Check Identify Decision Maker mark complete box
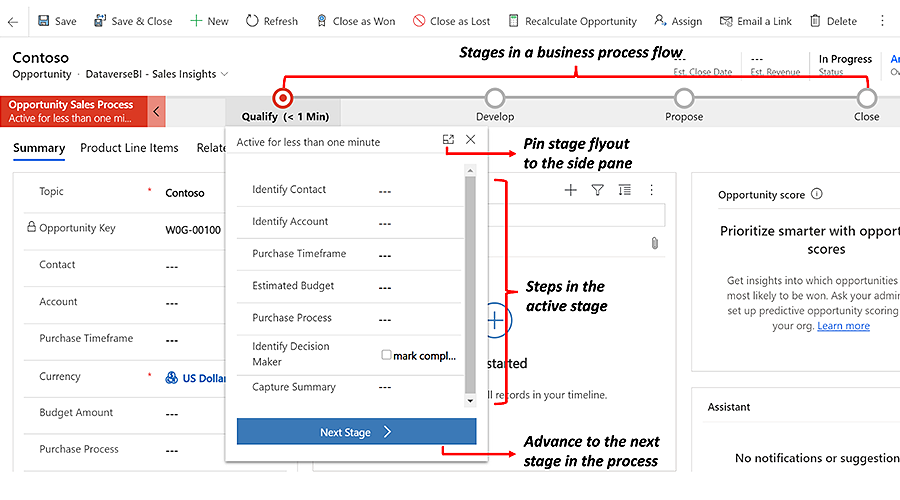The image size is (900, 500). (386, 355)
